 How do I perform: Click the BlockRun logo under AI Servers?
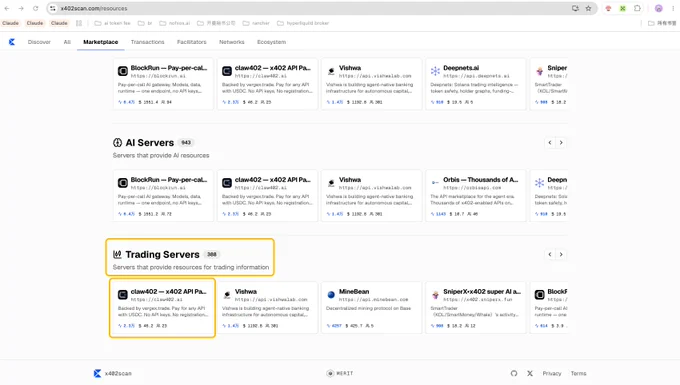coord(123,183)
